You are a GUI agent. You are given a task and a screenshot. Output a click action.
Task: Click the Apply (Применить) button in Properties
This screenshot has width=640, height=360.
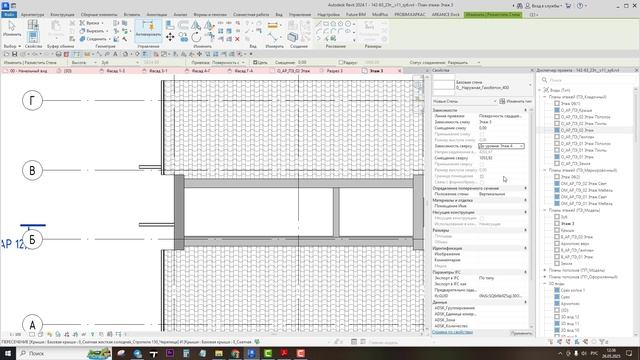click(x=521, y=333)
